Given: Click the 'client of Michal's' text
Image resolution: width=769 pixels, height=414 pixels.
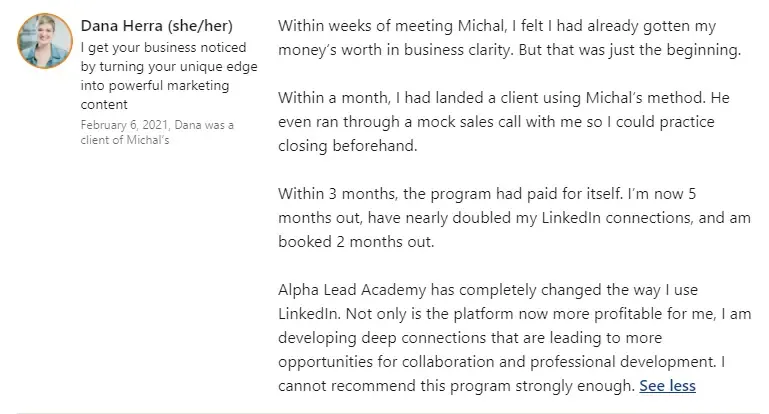Looking at the screenshot, I should [125, 140].
